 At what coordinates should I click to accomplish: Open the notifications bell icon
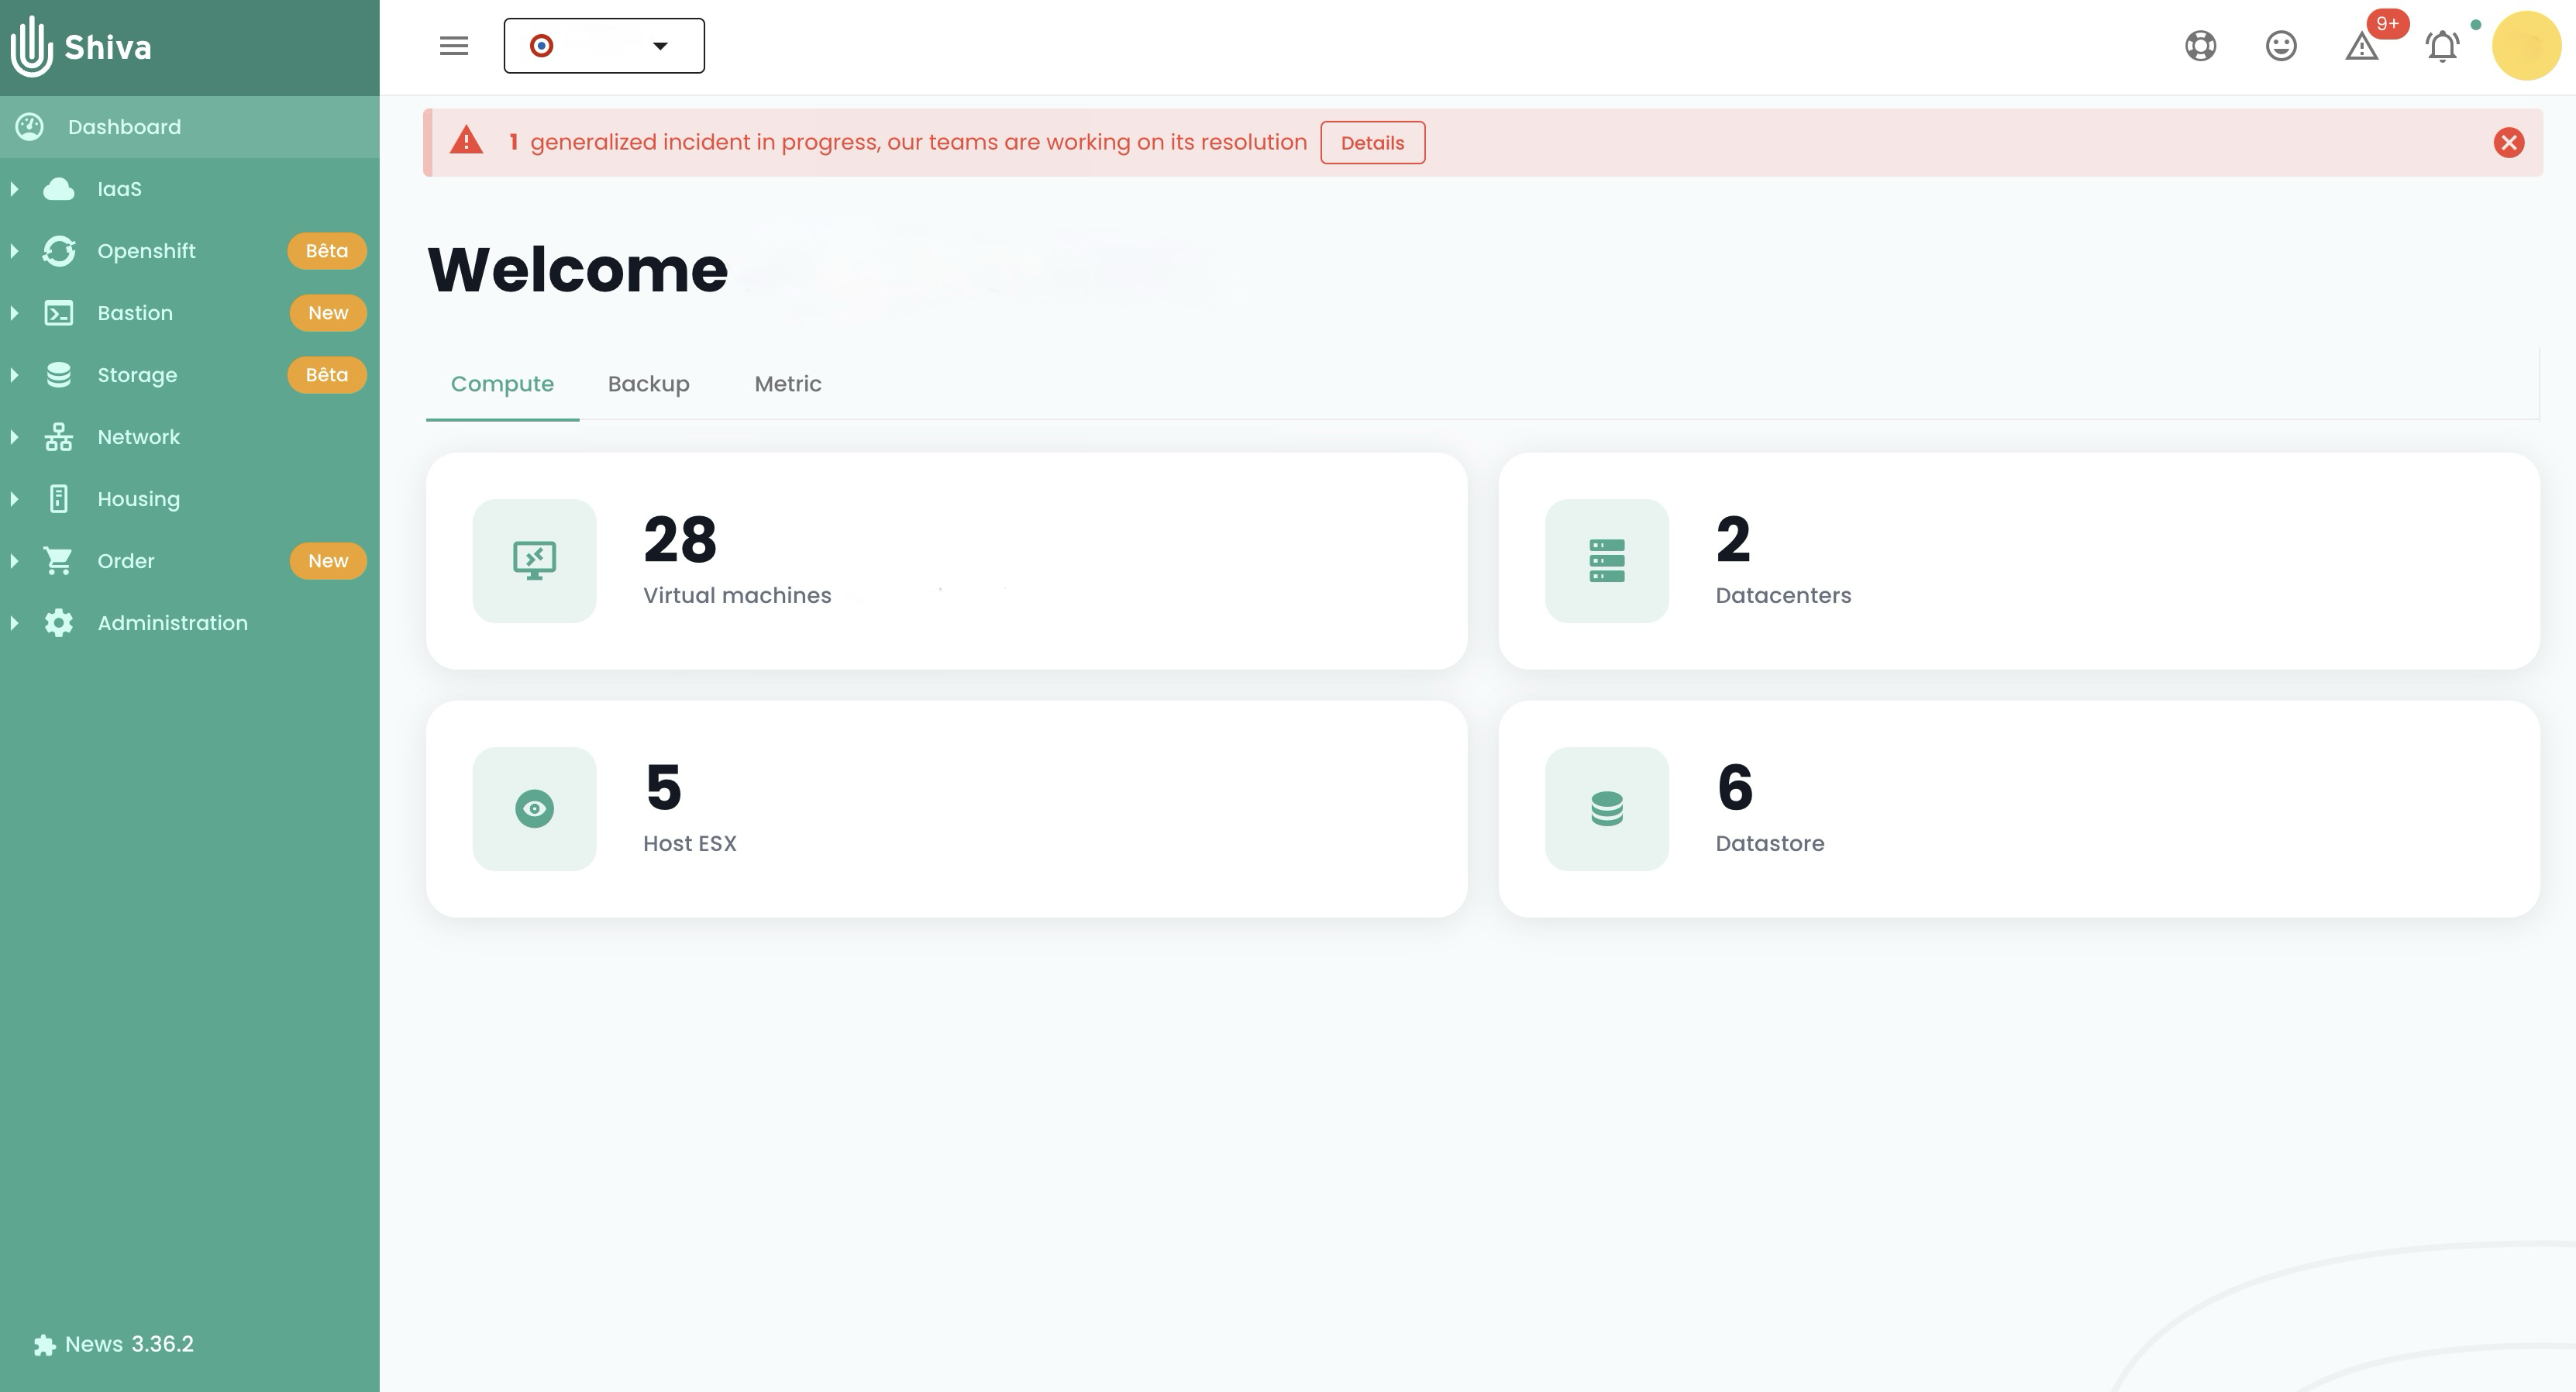2442,46
